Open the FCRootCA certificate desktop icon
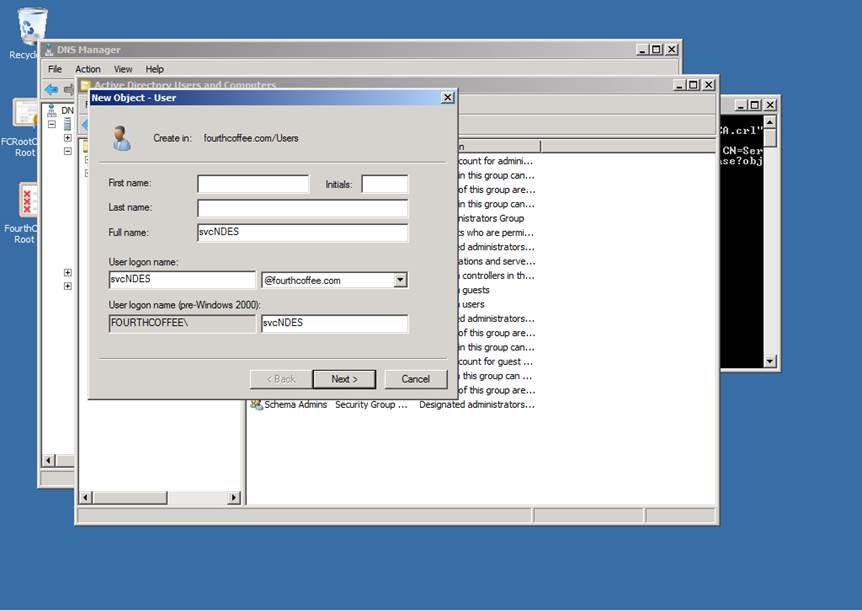This screenshot has height=611, width=862. [x=25, y=113]
